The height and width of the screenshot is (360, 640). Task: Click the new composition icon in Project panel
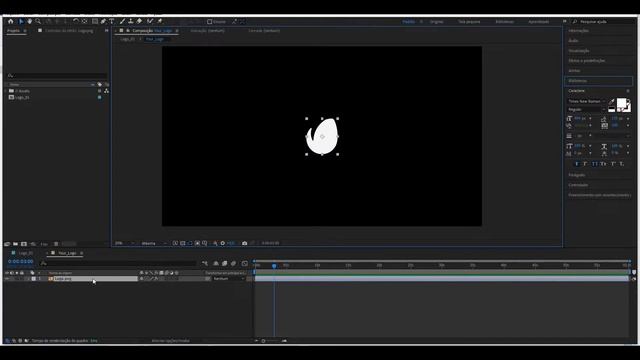tap(24, 244)
